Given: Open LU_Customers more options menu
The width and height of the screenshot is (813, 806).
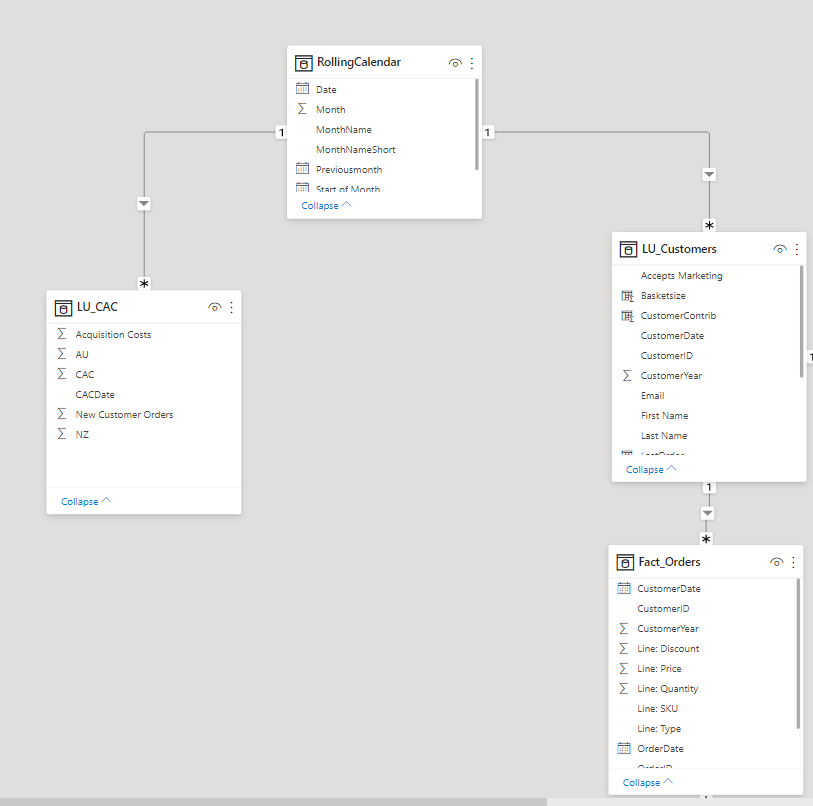Looking at the screenshot, I should (x=797, y=249).
